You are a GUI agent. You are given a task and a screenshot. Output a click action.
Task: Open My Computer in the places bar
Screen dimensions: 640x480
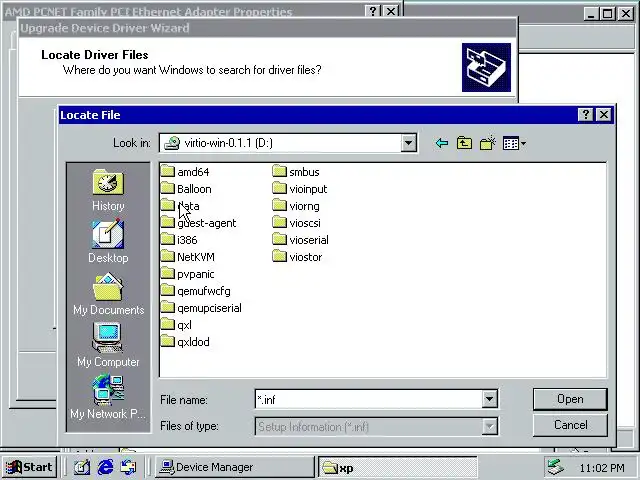(x=108, y=345)
